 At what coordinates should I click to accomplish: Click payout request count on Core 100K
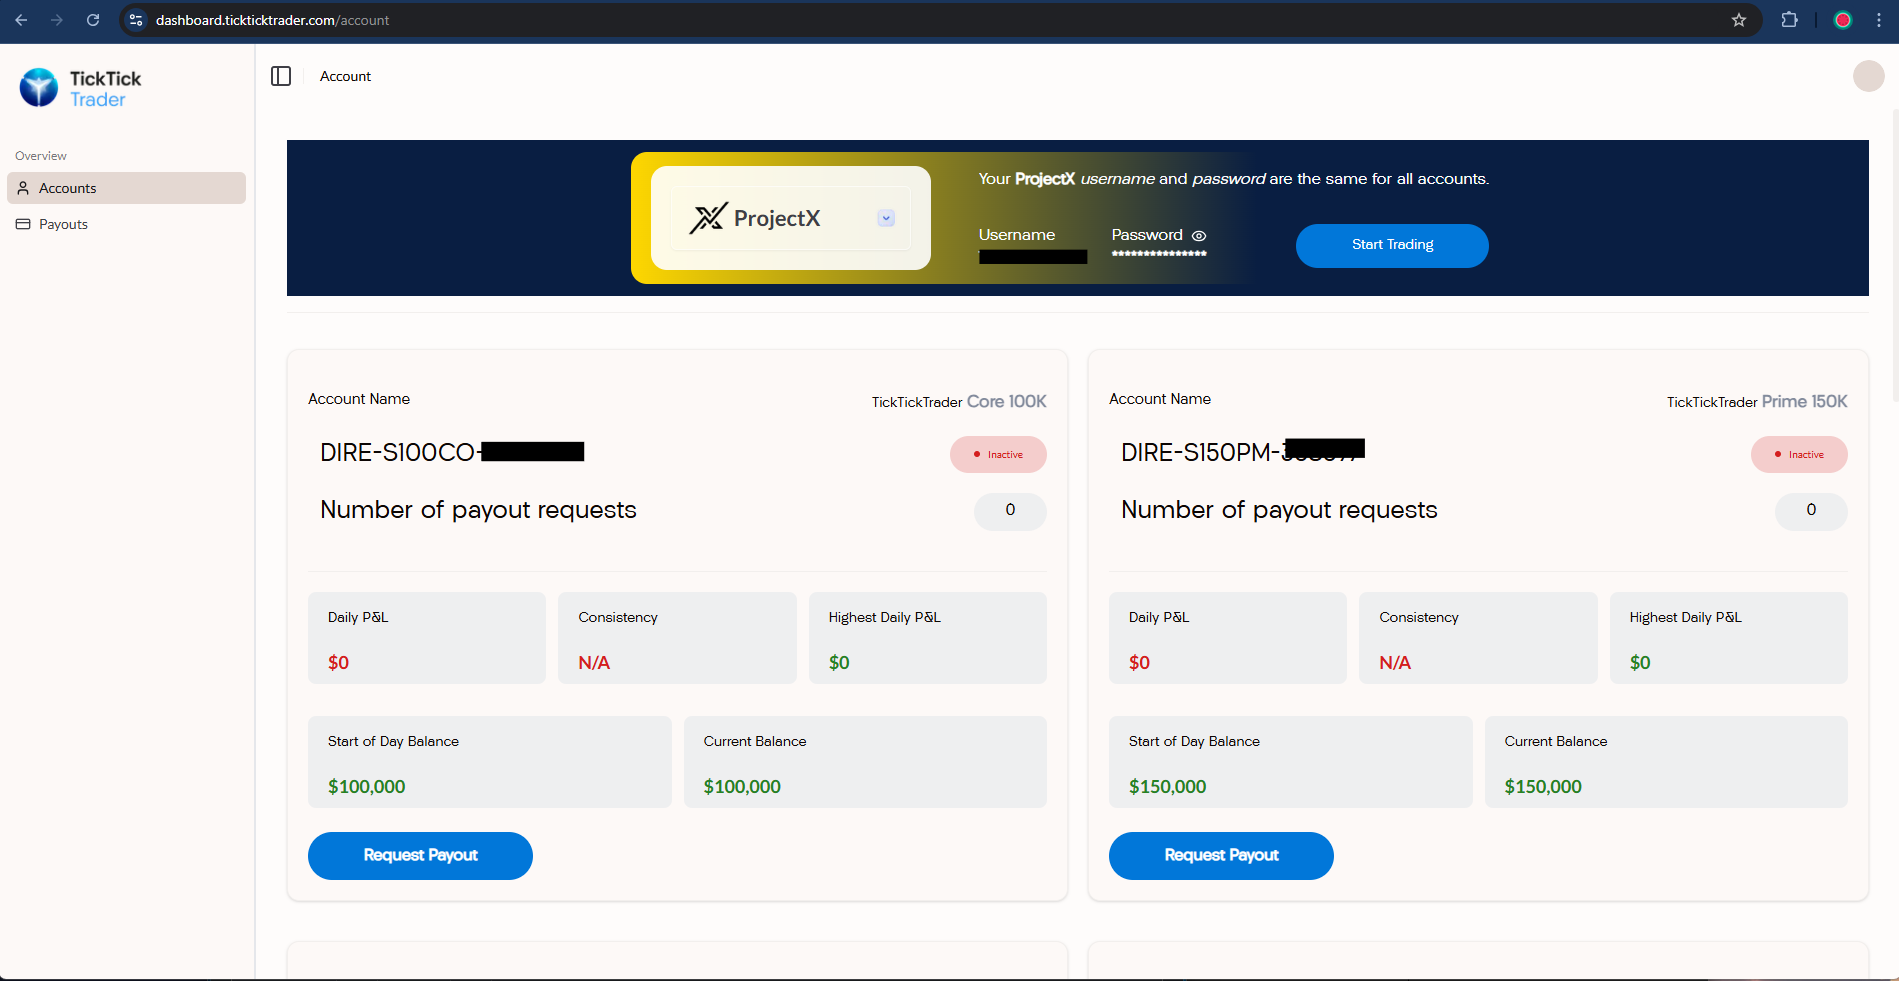[x=1010, y=510]
